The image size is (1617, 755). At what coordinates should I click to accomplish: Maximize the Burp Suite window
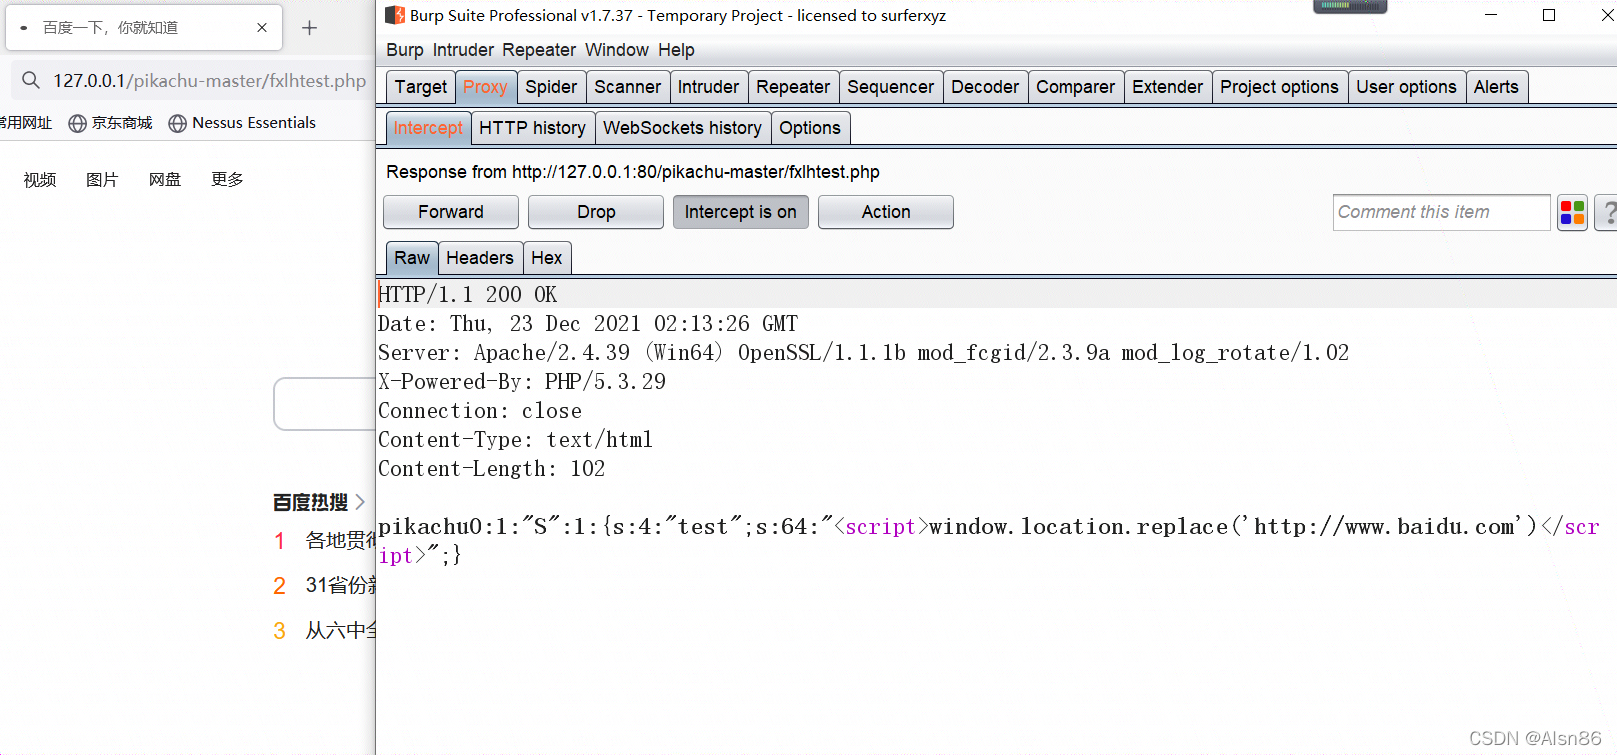coord(1549,15)
